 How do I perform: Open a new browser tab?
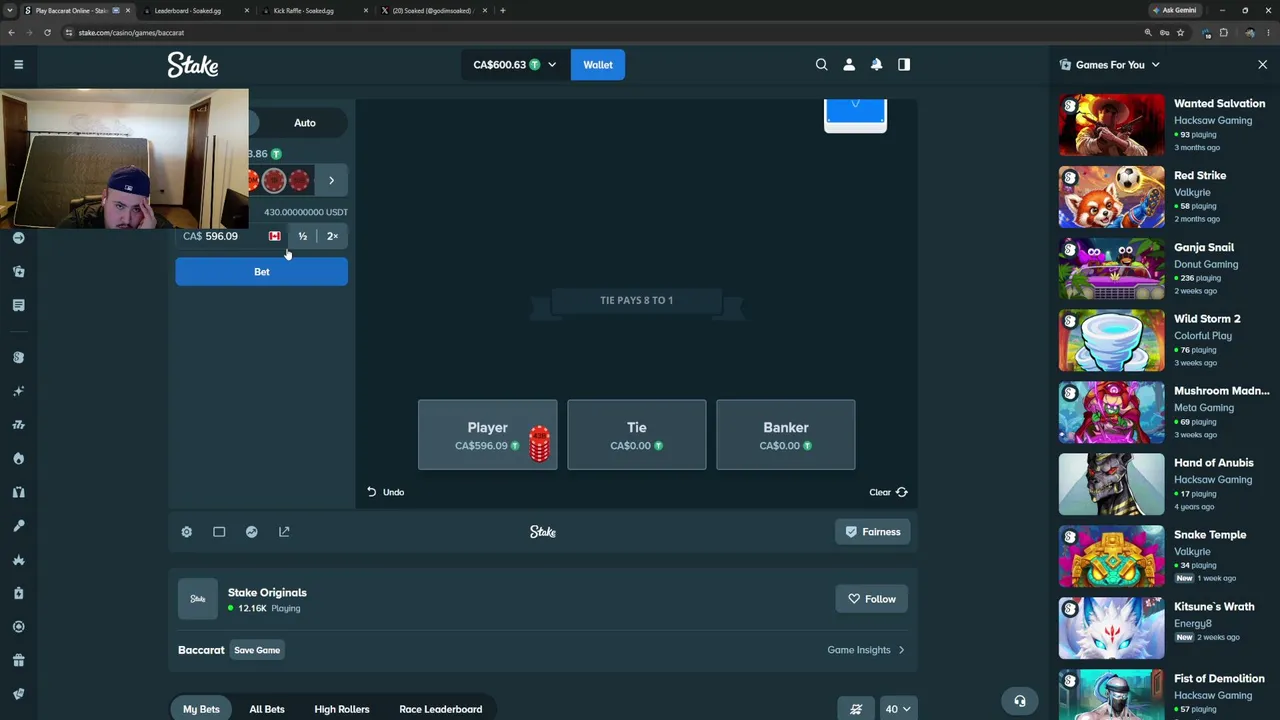[x=503, y=10]
